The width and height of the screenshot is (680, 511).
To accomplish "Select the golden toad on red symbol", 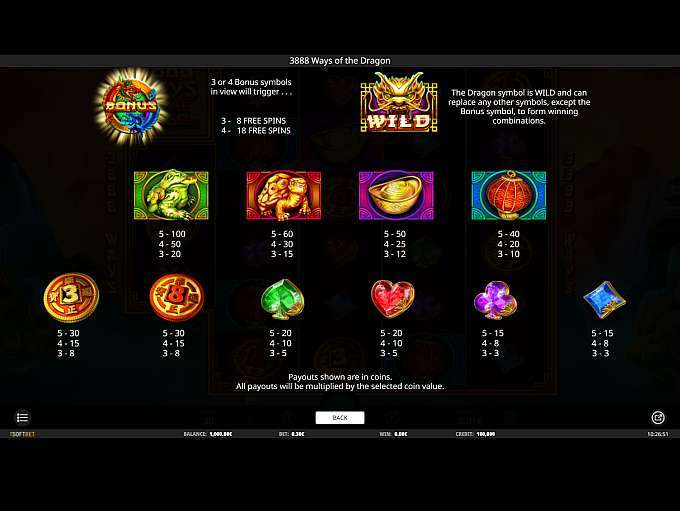I will tap(284, 195).
